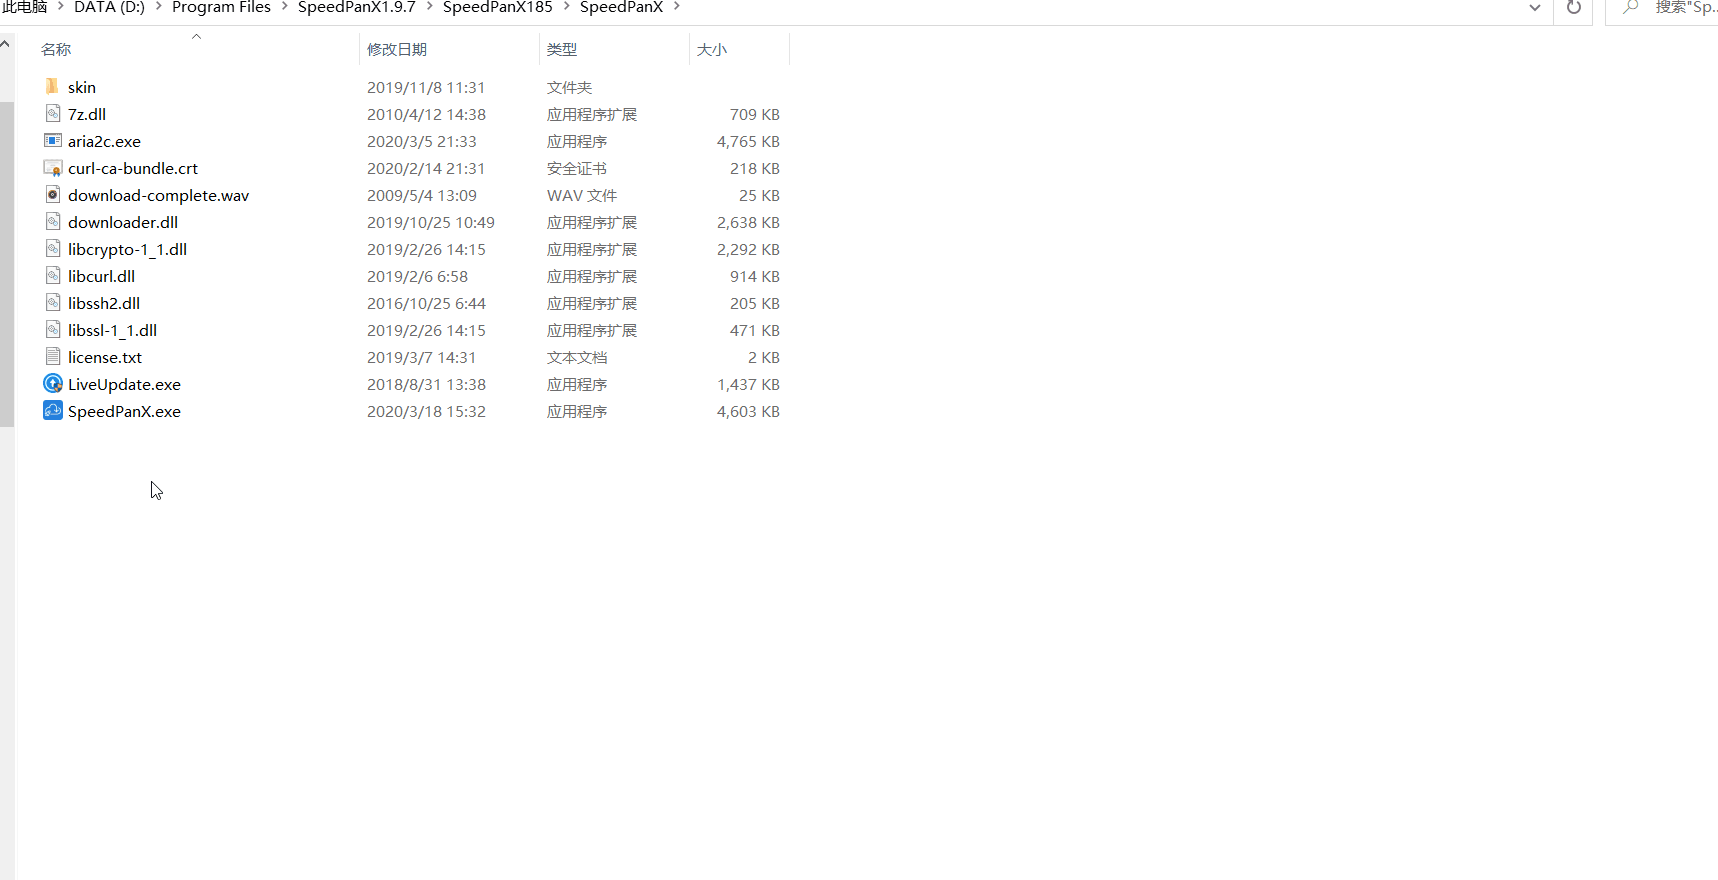The image size is (1718, 880).
Task: Go to SpeedPanX185 breadcrumb
Action: (x=497, y=6)
